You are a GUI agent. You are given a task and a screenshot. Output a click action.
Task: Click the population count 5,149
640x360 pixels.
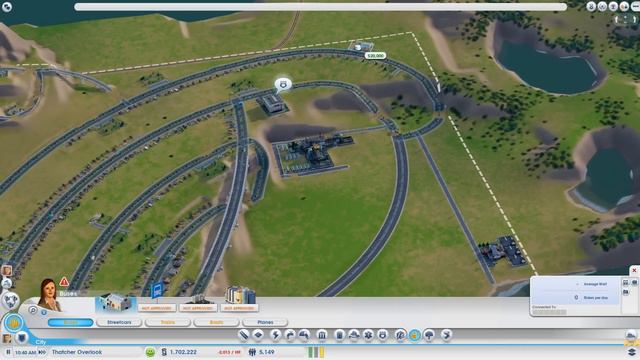coord(267,352)
